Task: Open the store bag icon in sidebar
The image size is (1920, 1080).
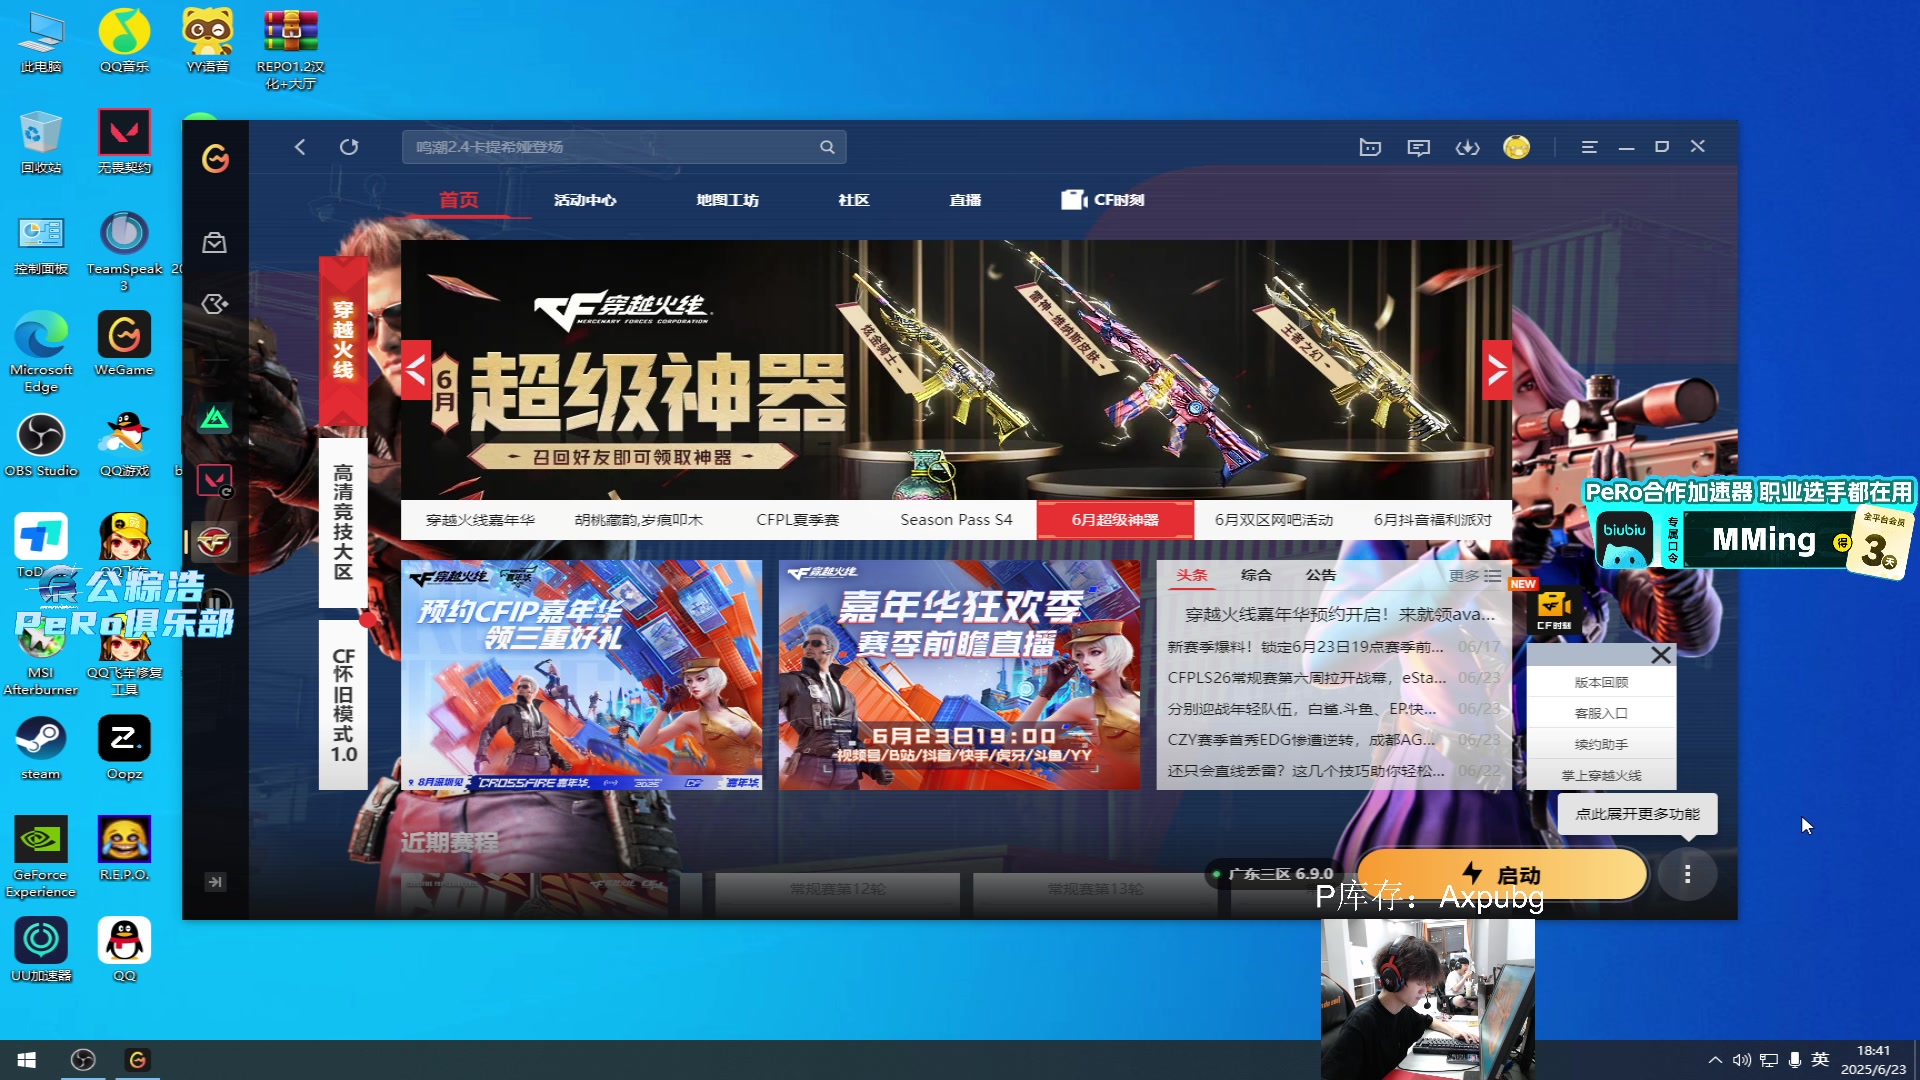Action: click(214, 243)
